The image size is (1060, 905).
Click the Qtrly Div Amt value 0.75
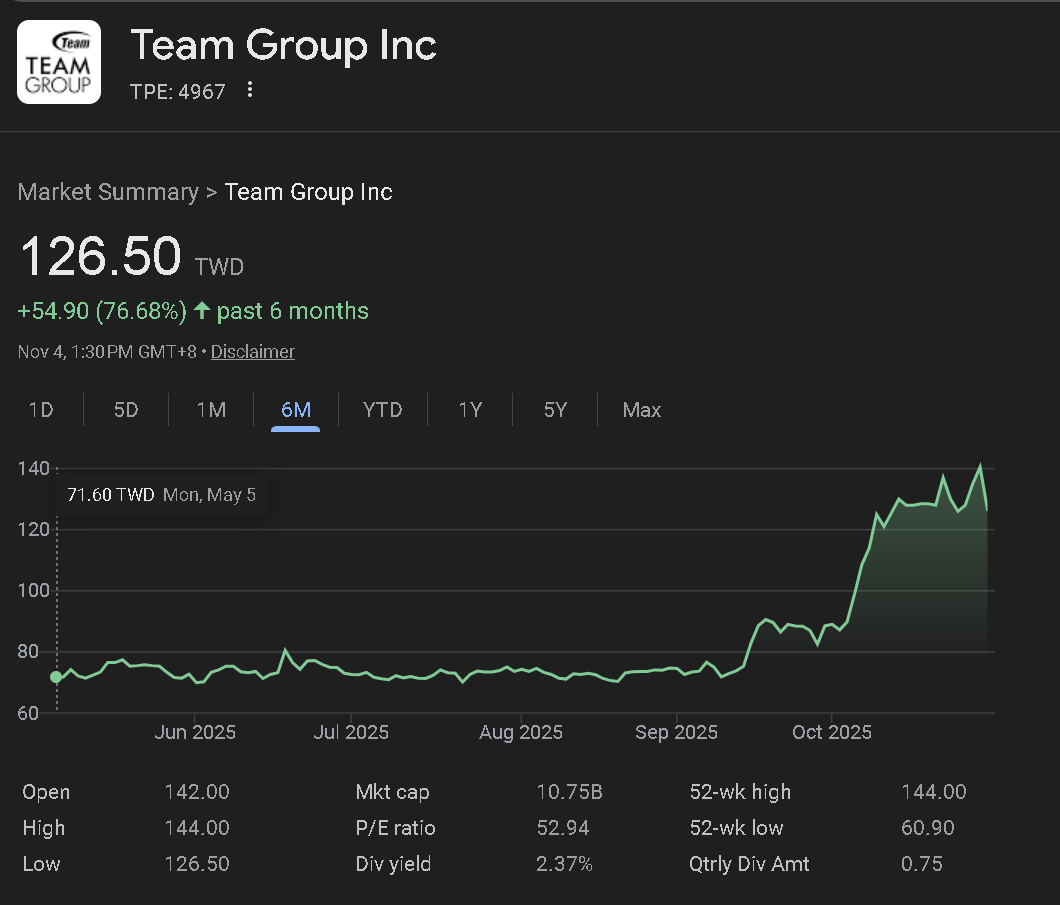921,863
